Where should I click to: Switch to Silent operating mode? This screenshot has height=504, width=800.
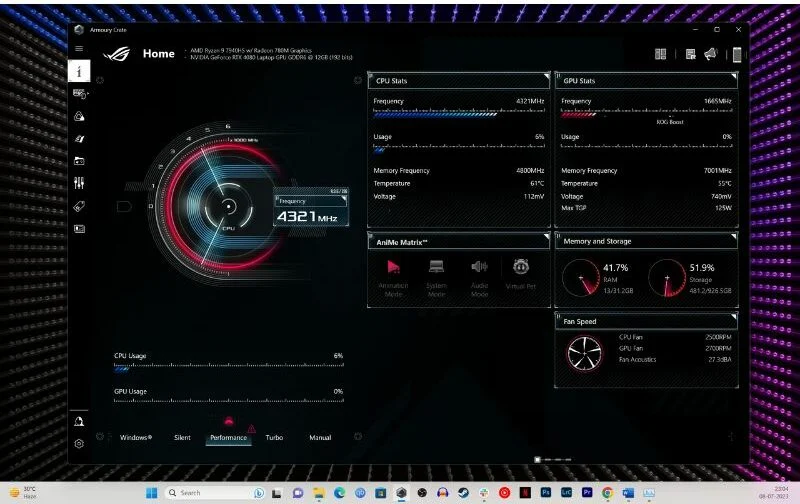182,437
